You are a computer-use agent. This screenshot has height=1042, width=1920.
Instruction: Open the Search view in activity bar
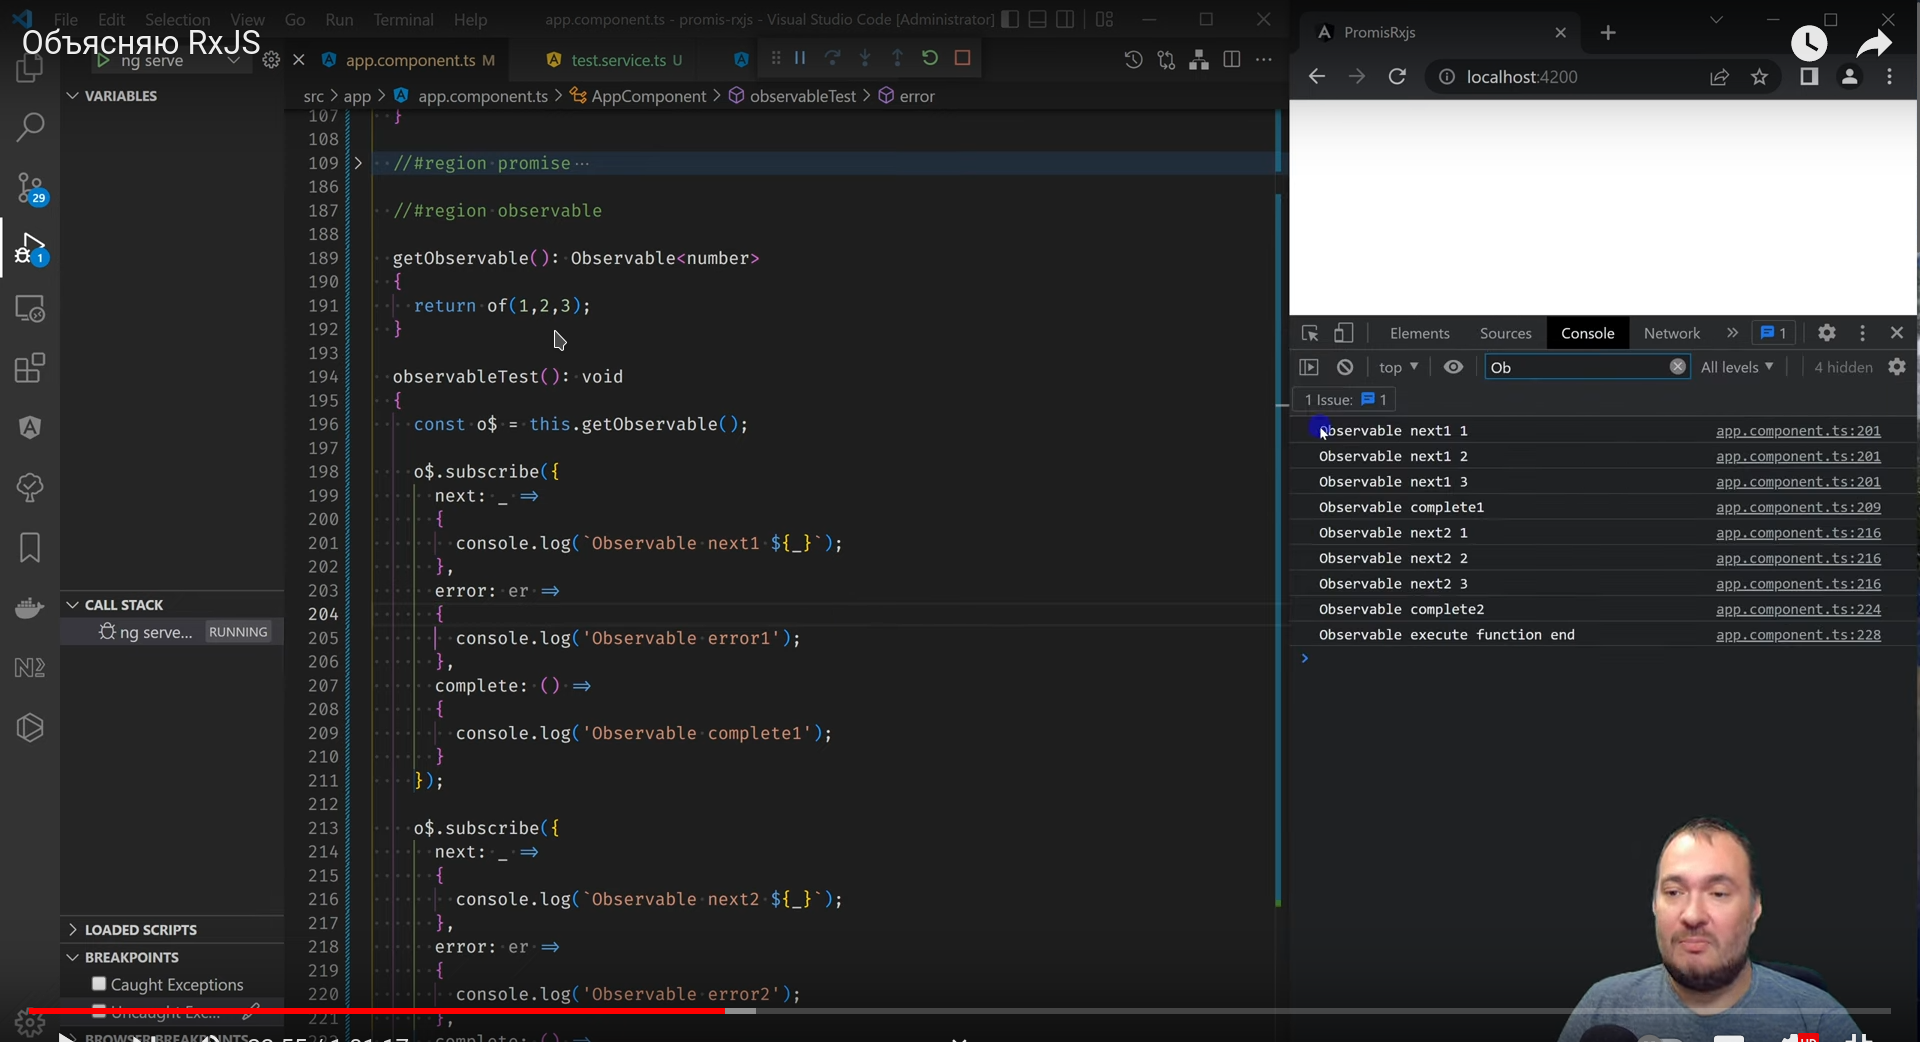[x=30, y=127]
